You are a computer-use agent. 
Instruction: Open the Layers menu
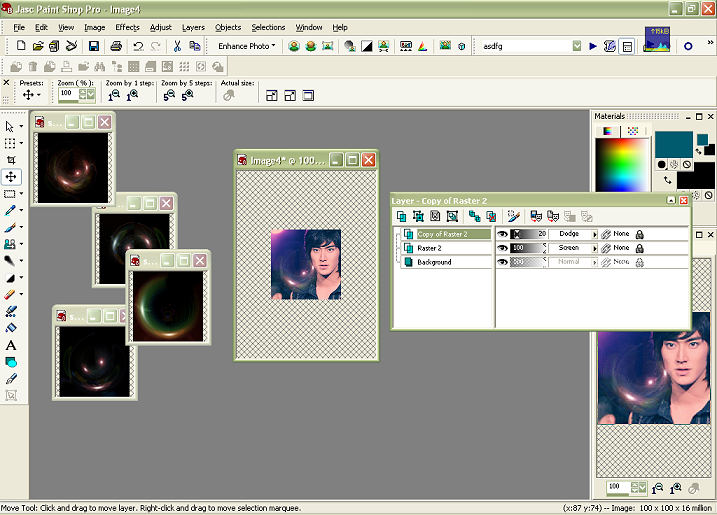[193, 27]
